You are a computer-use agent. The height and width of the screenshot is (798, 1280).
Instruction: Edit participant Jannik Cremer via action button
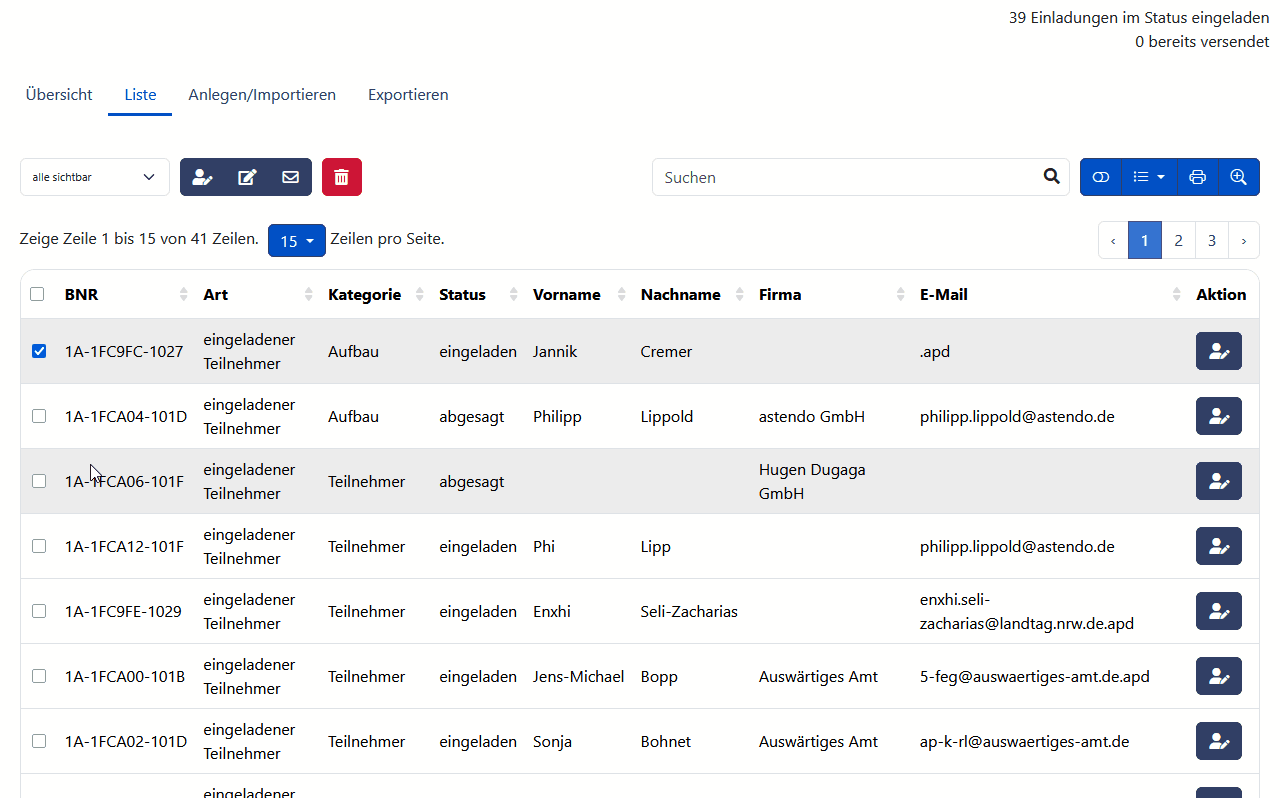click(1218, 351)
